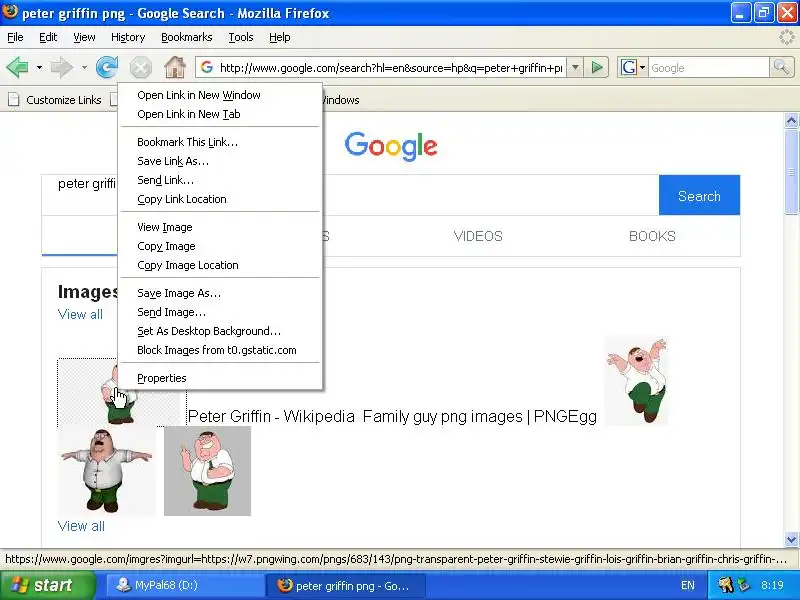Click the scrollbar up arrow
The width and height of the screenshot is (800, 600).
pos(791,120)
